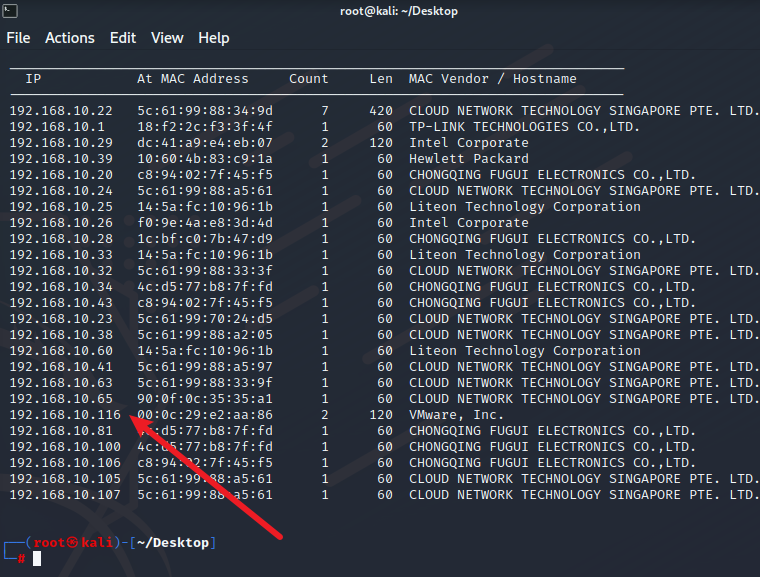Open the View menu
This screenshot has width=760, height=577.
tap(167, 38)
